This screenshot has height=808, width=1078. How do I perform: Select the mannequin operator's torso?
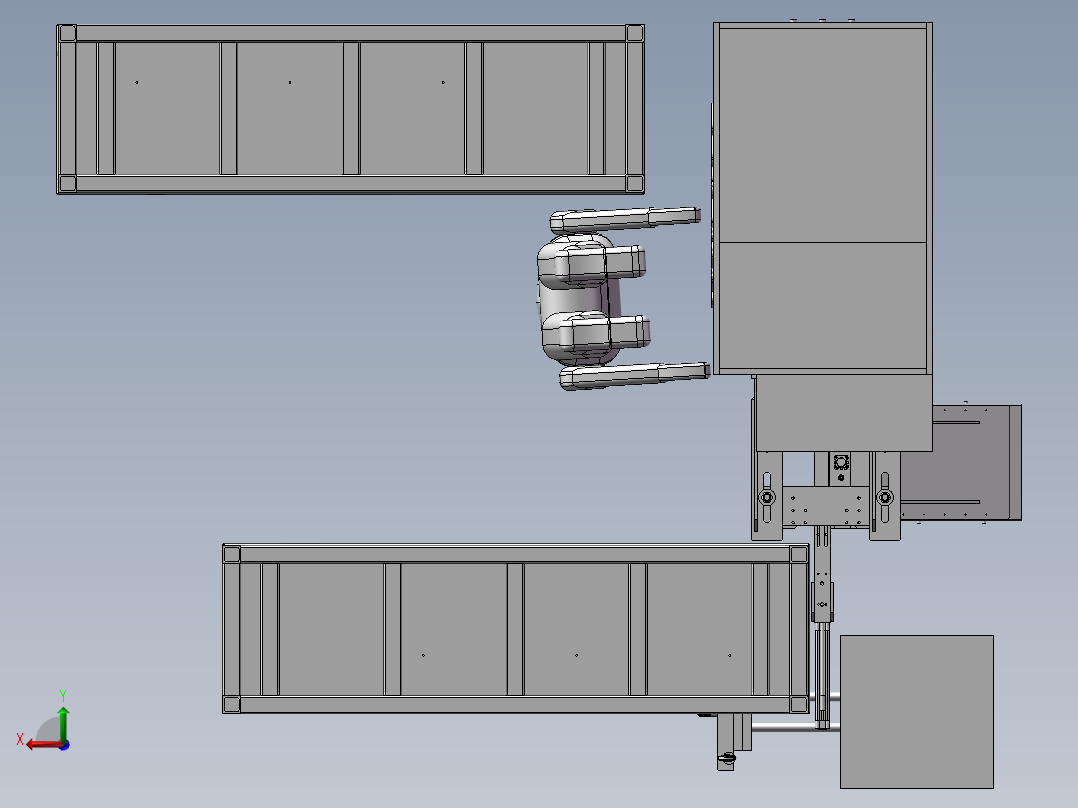point(578,299)
